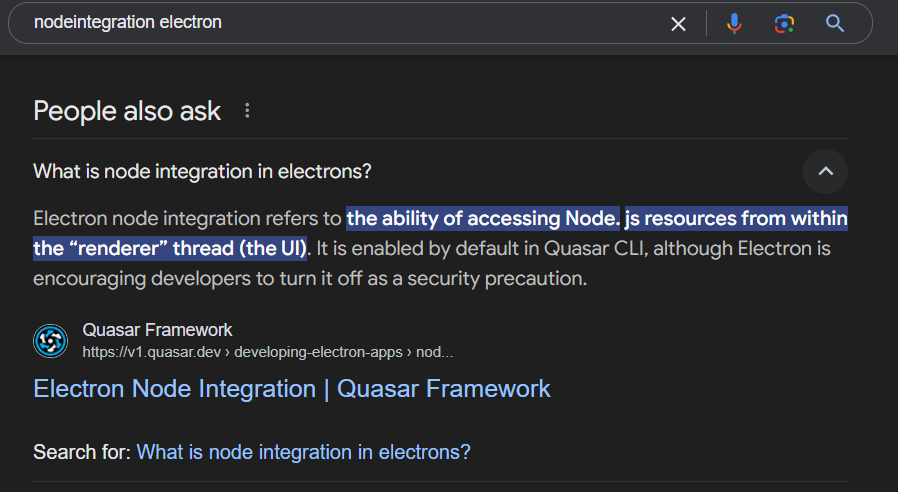Click the "Quasar Framework" site name
The image size is (898, 492).
click(157, 330)
